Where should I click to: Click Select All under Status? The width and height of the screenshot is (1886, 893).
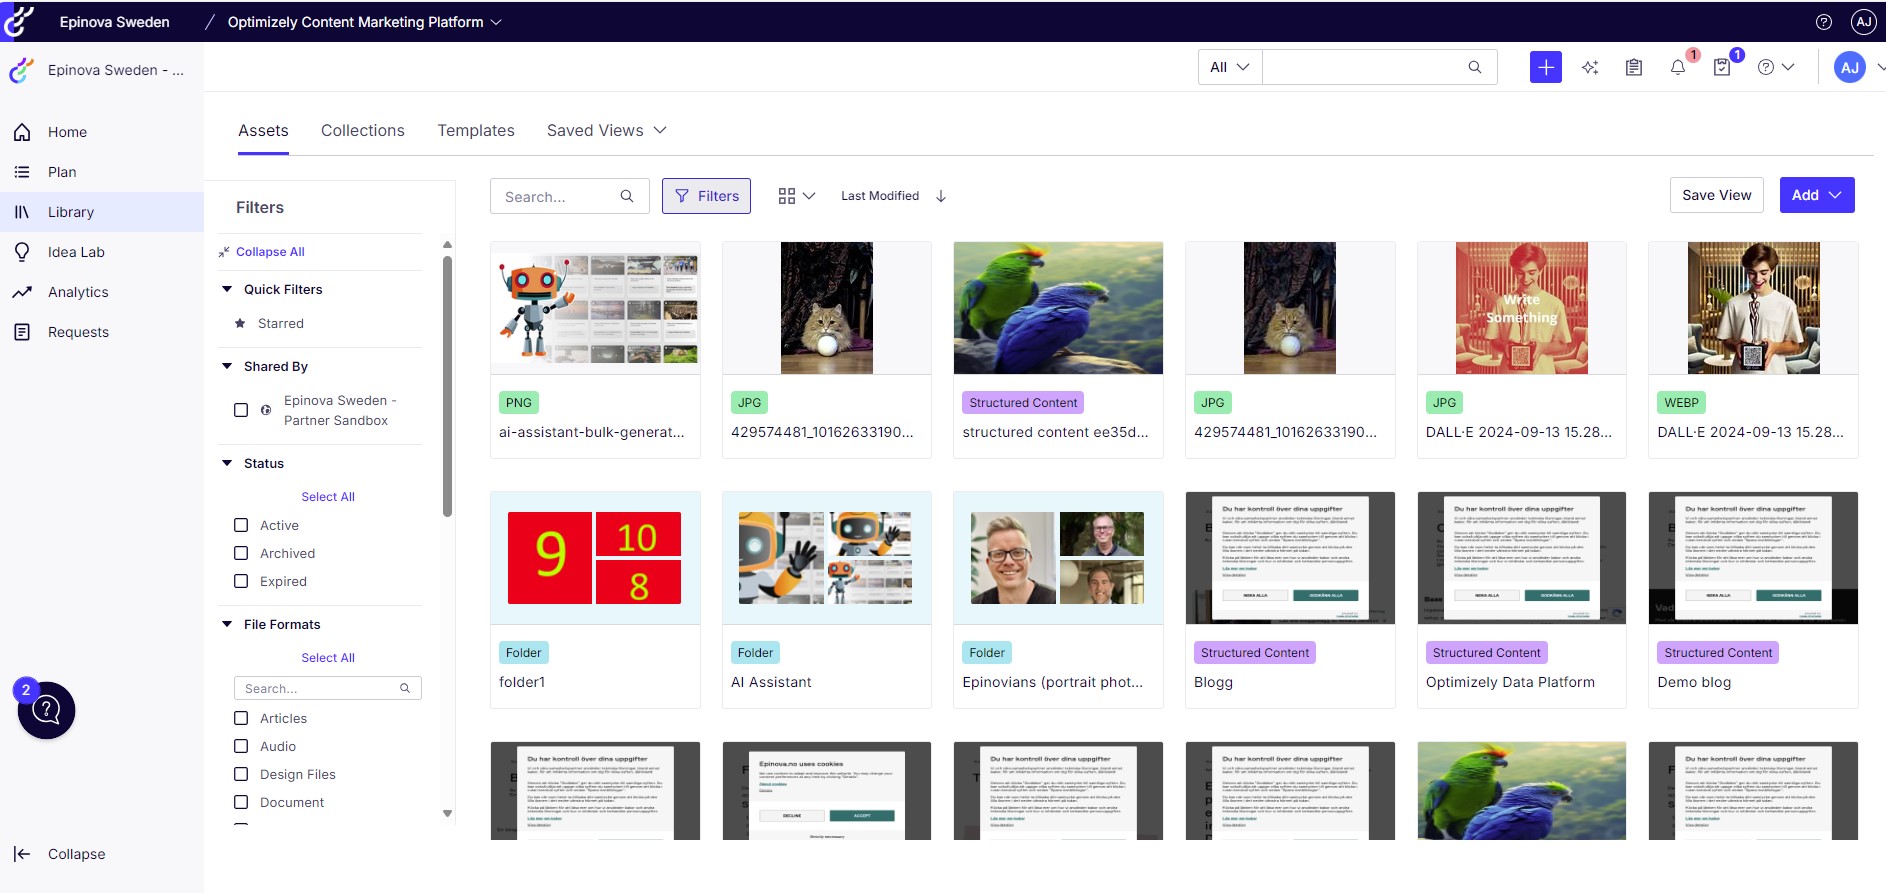tap(328, 497)
